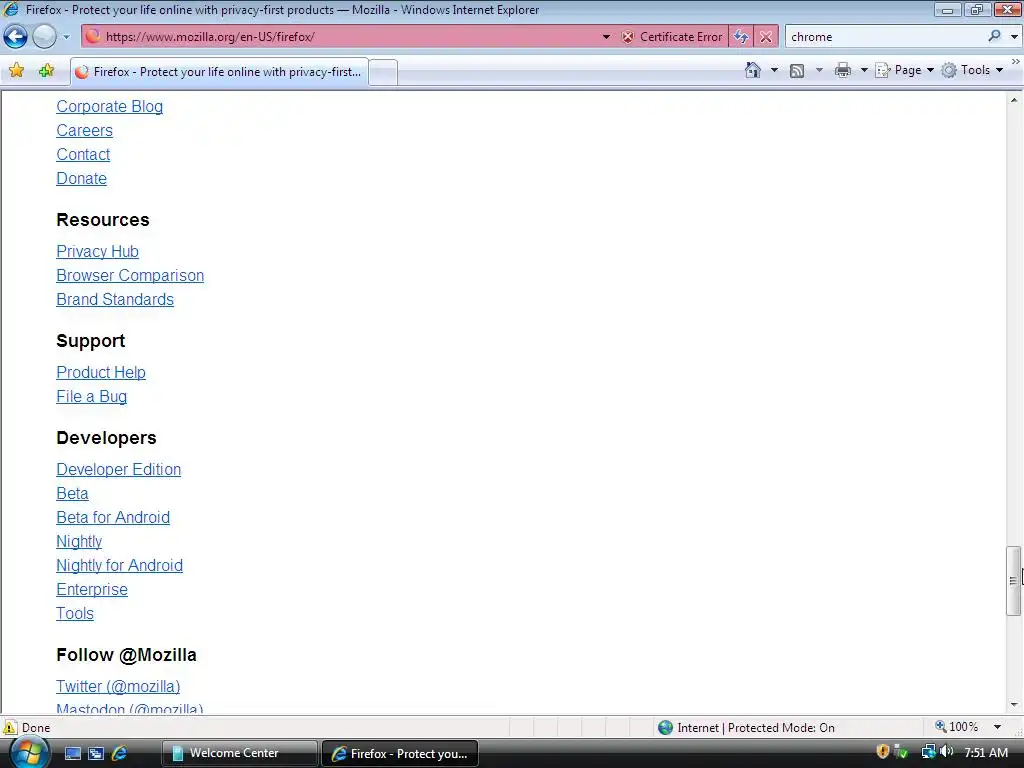Click the 7:51 AM clock
This screenshot has height=768, width=1024.
click(986, 753)
